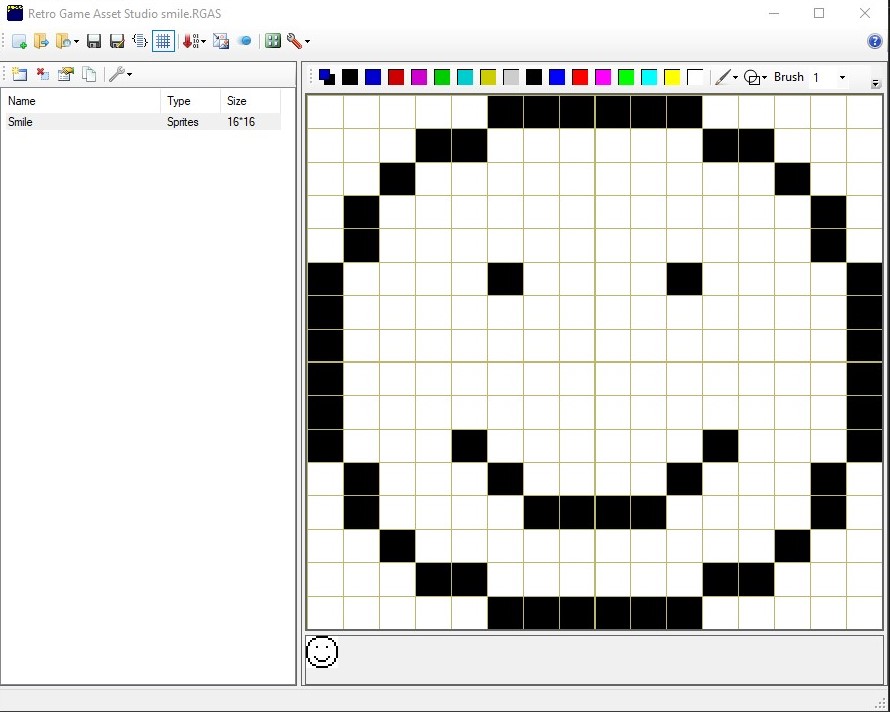Sort assets by Name column header
Image resolution: width=890 pixels, height=712 pixels.
click(x=82, y=101)
